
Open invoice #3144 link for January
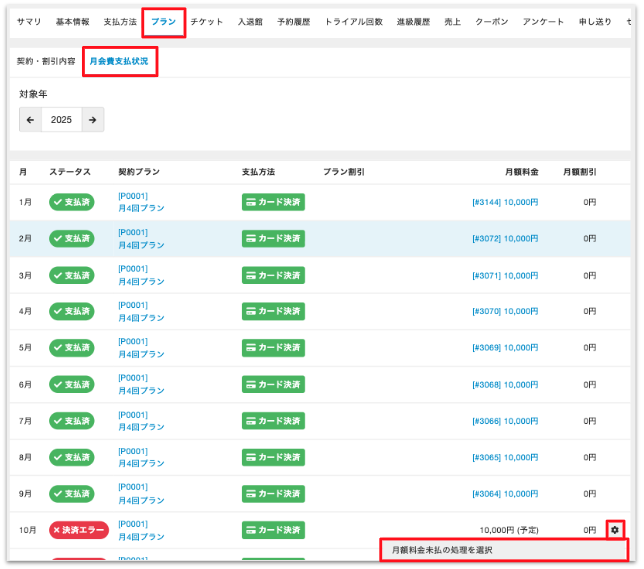(505, 202)
